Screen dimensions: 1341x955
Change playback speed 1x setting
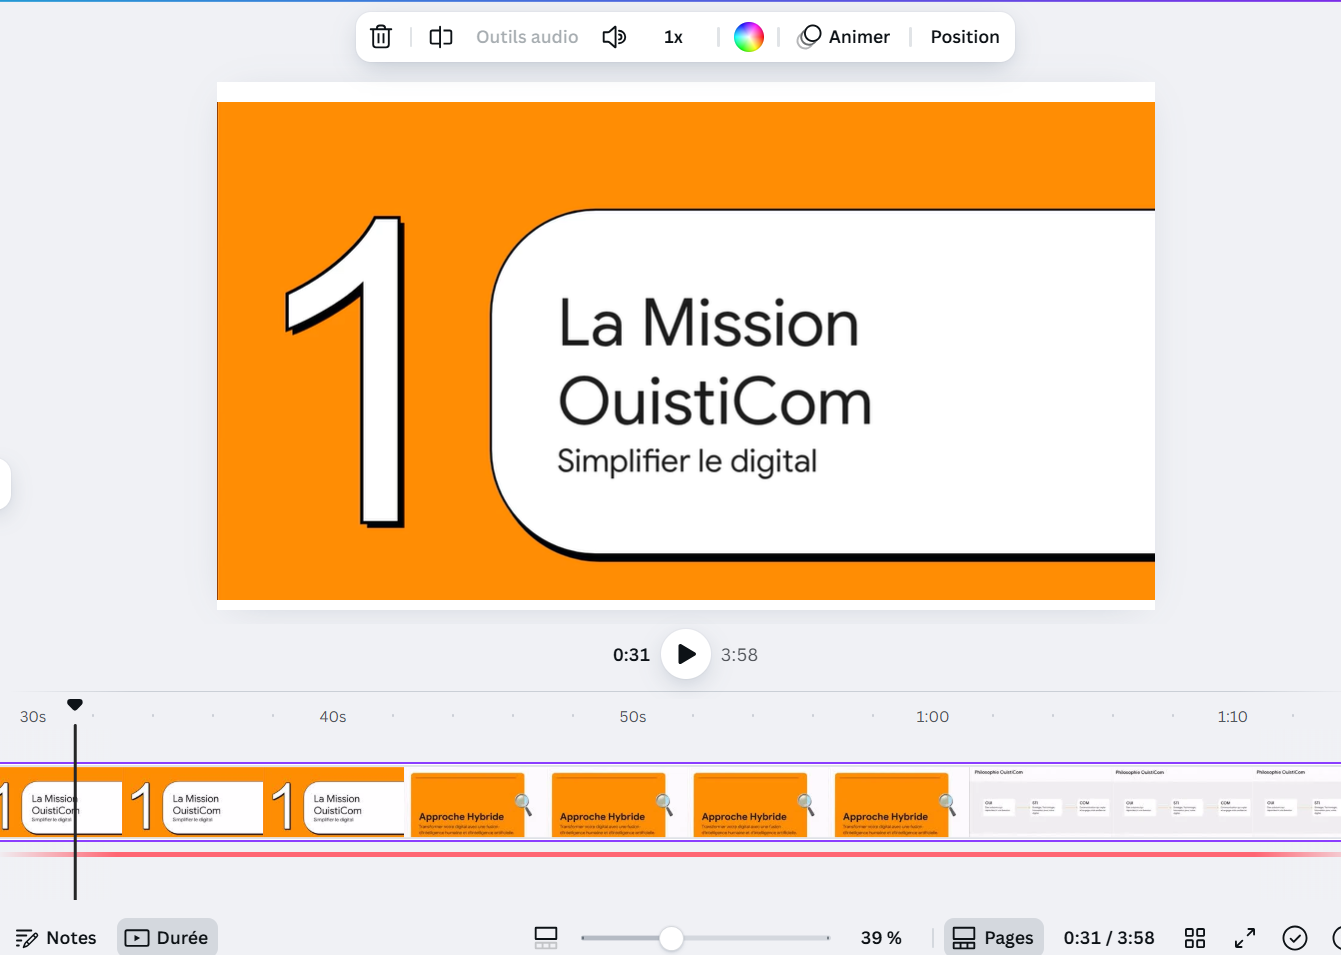tap(673, 37)
